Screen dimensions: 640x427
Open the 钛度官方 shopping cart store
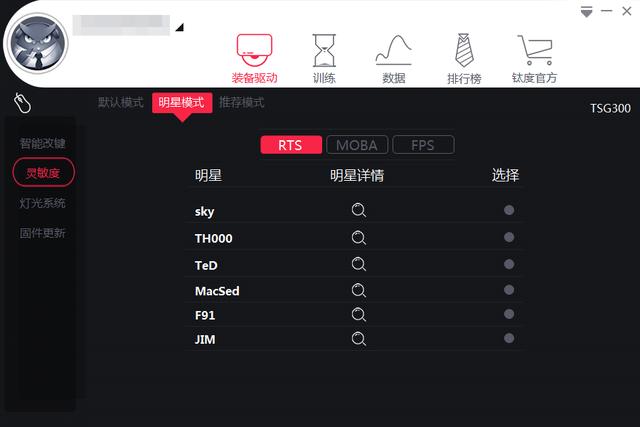534,58
